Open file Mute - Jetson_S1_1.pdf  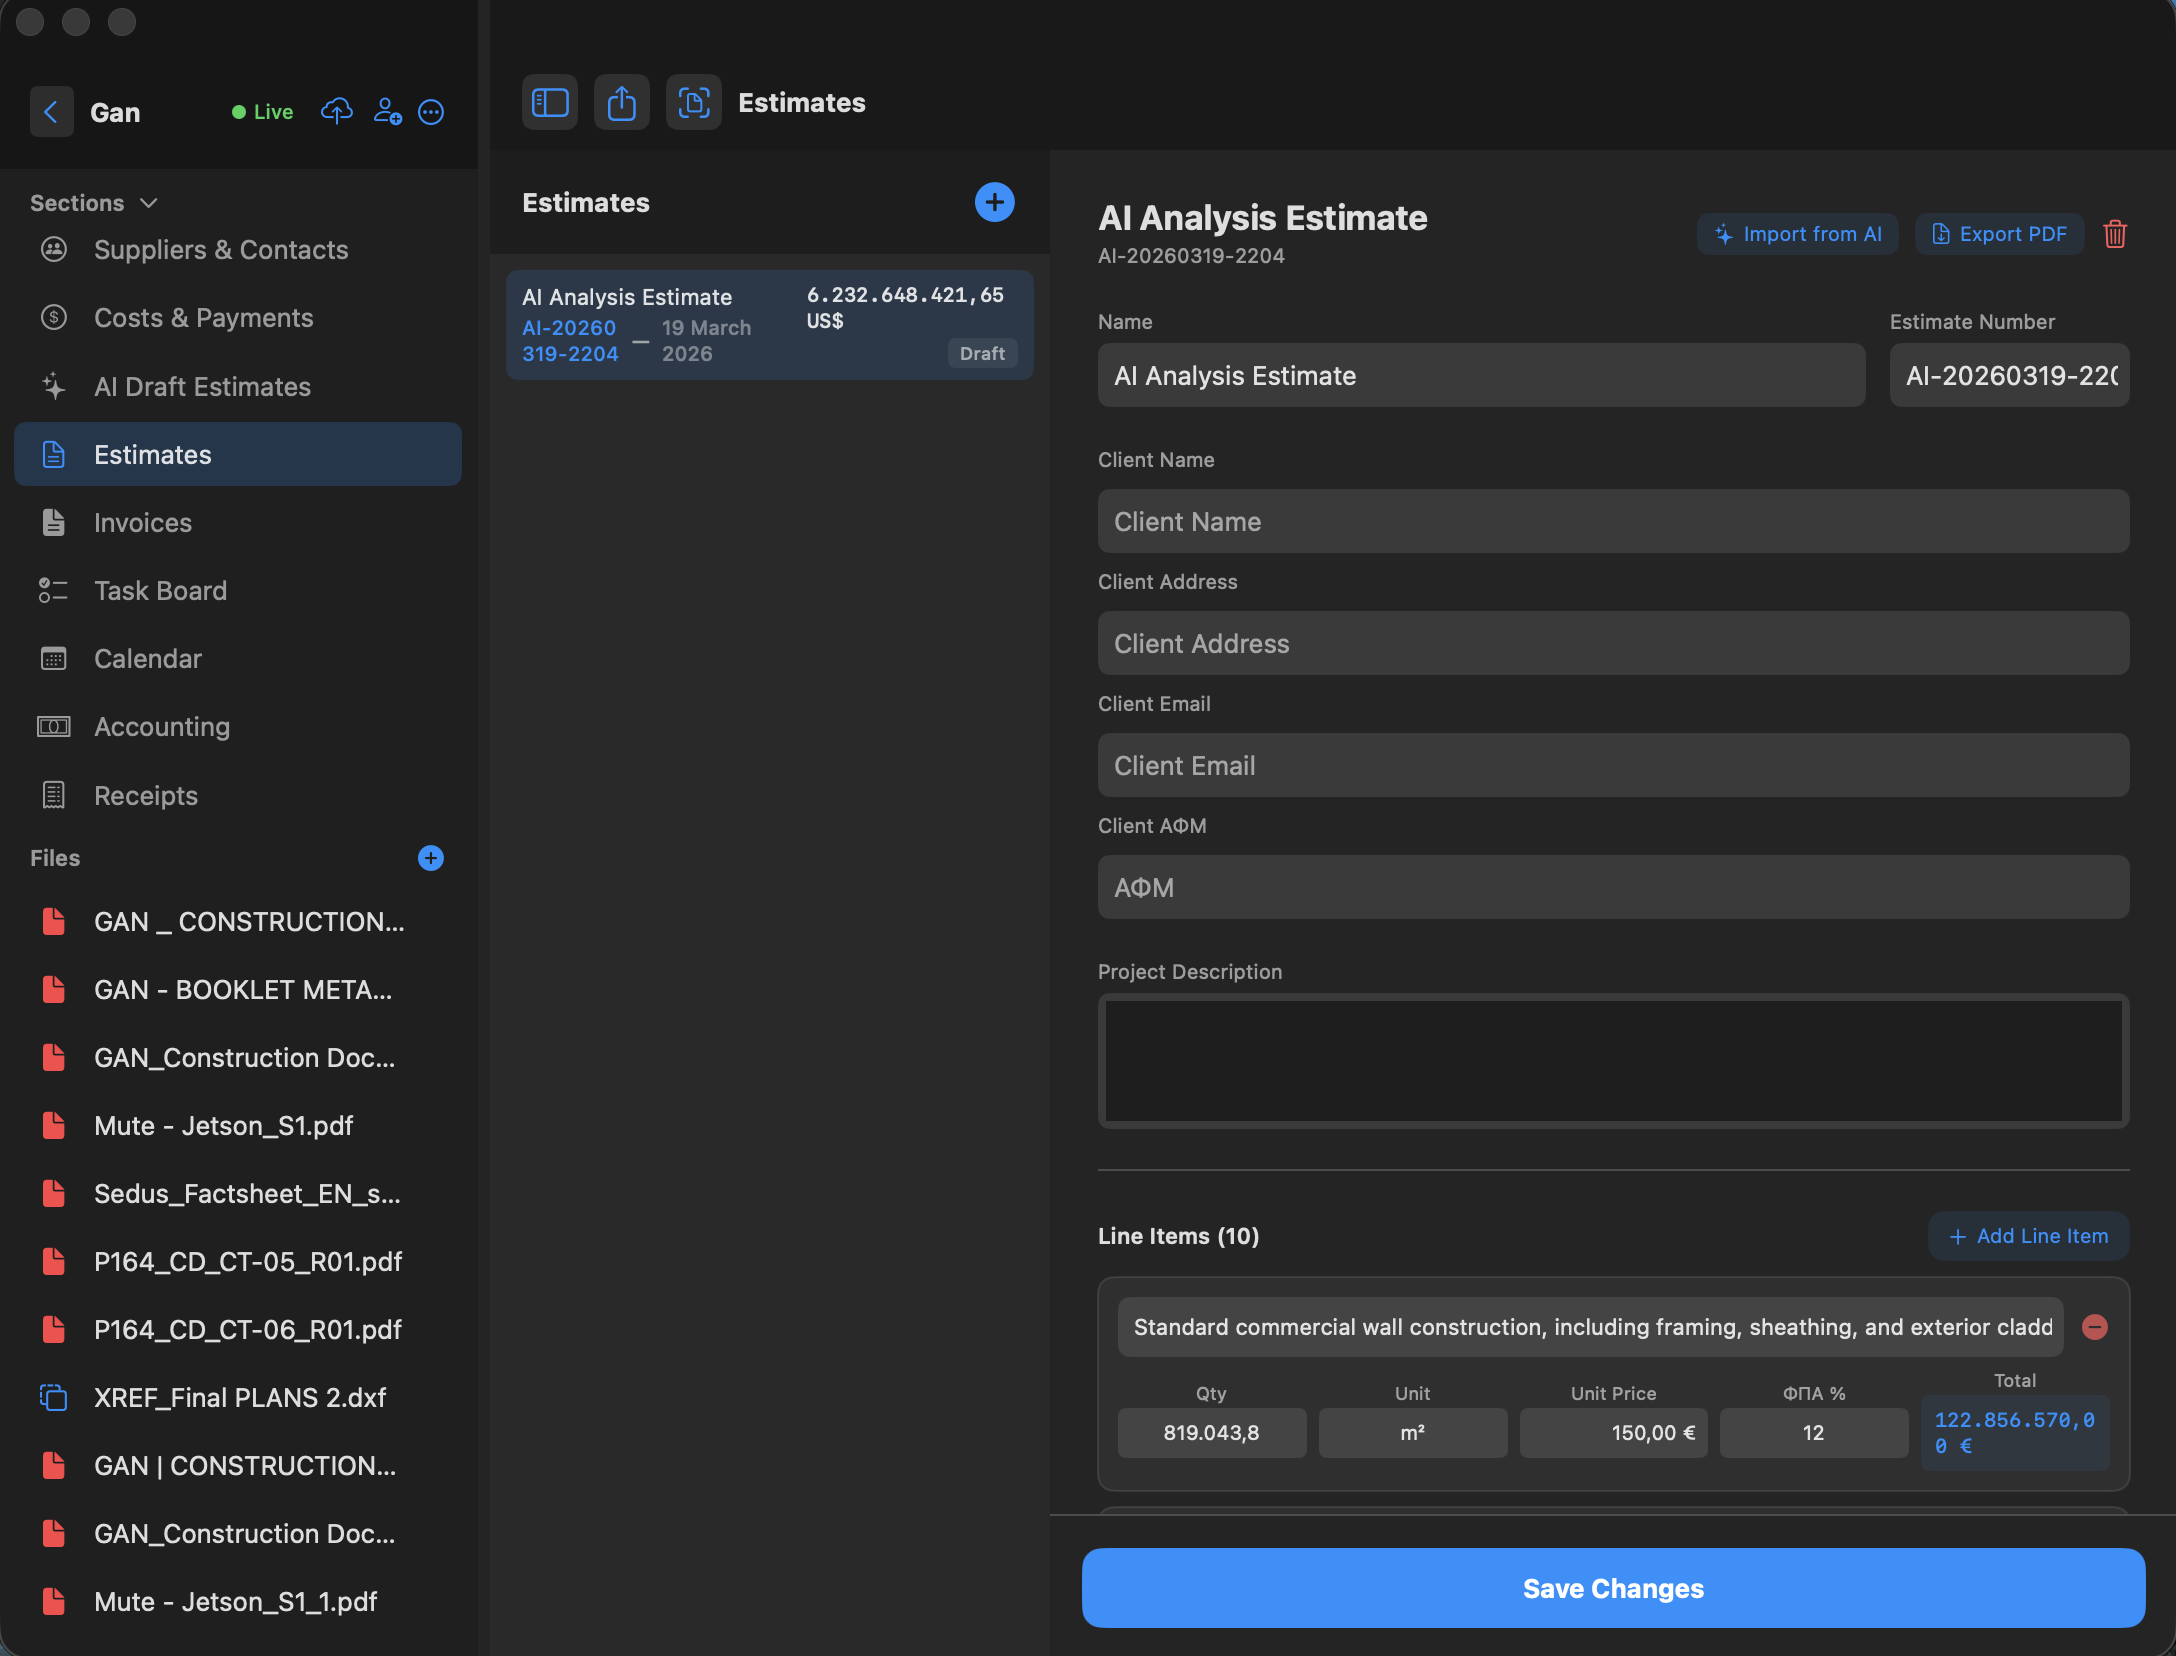point(238,1602)
